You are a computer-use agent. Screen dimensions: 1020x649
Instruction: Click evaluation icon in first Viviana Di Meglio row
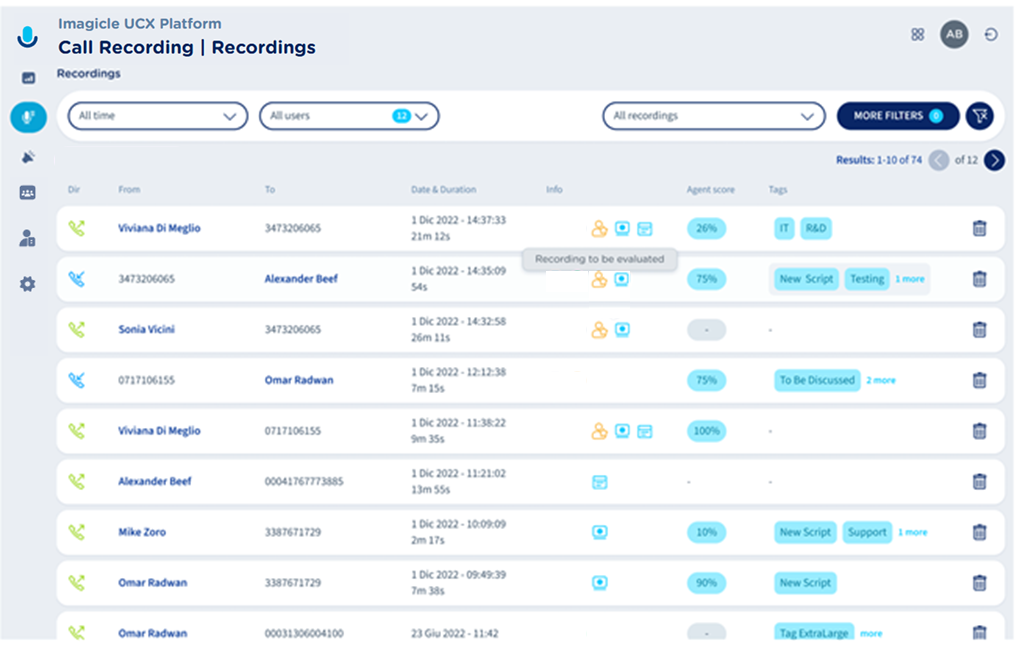coord(599,229)
